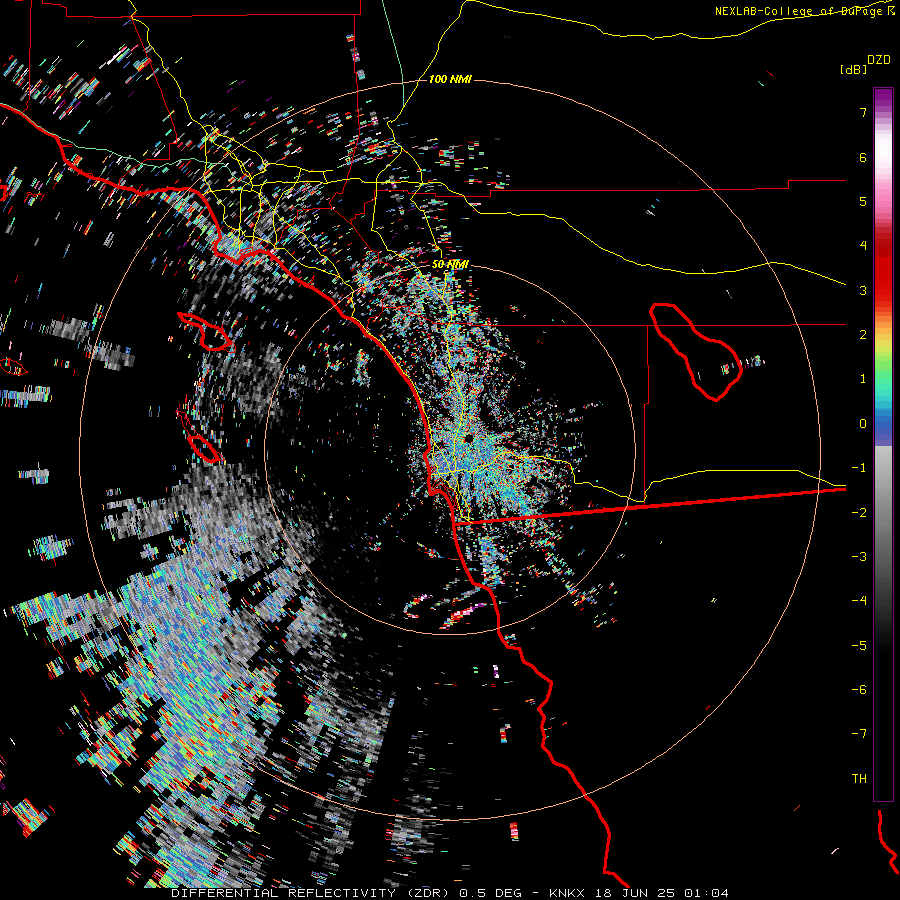Click the 01:04 timestamp
Screen dimensions: 900x900
709,893
